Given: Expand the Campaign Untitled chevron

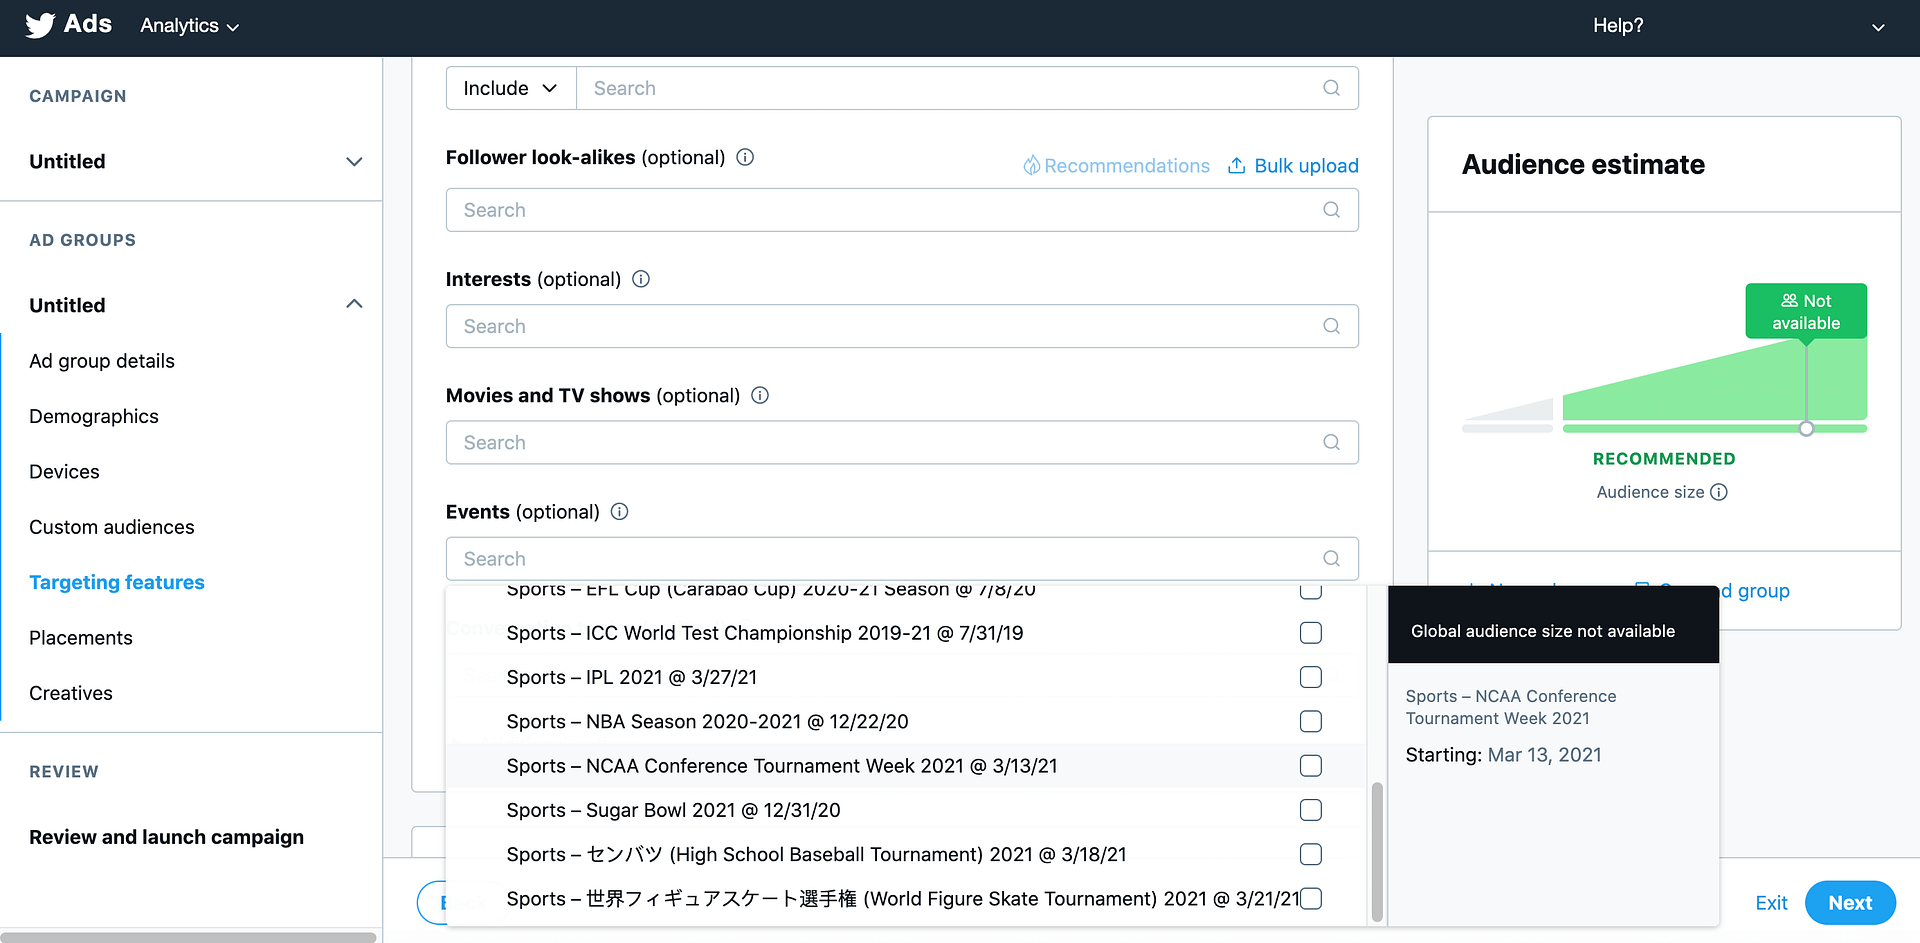Looking at the screenshot, I should pyautogui.click(x=354, y=161).
